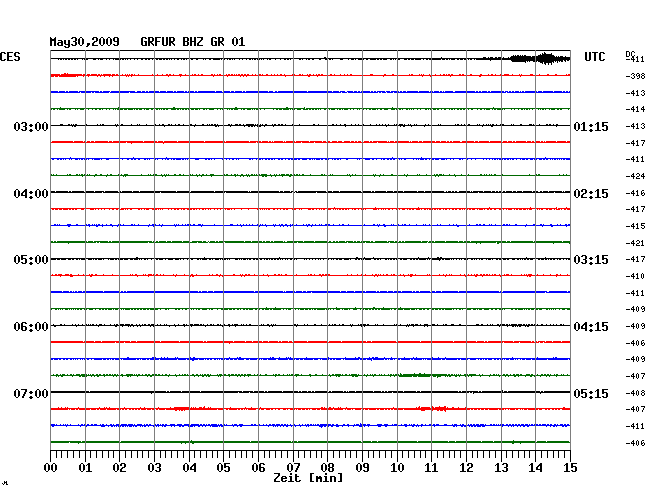Click minute tick label 05
This screenshot has height=494, width=650.
pos(223,468)
